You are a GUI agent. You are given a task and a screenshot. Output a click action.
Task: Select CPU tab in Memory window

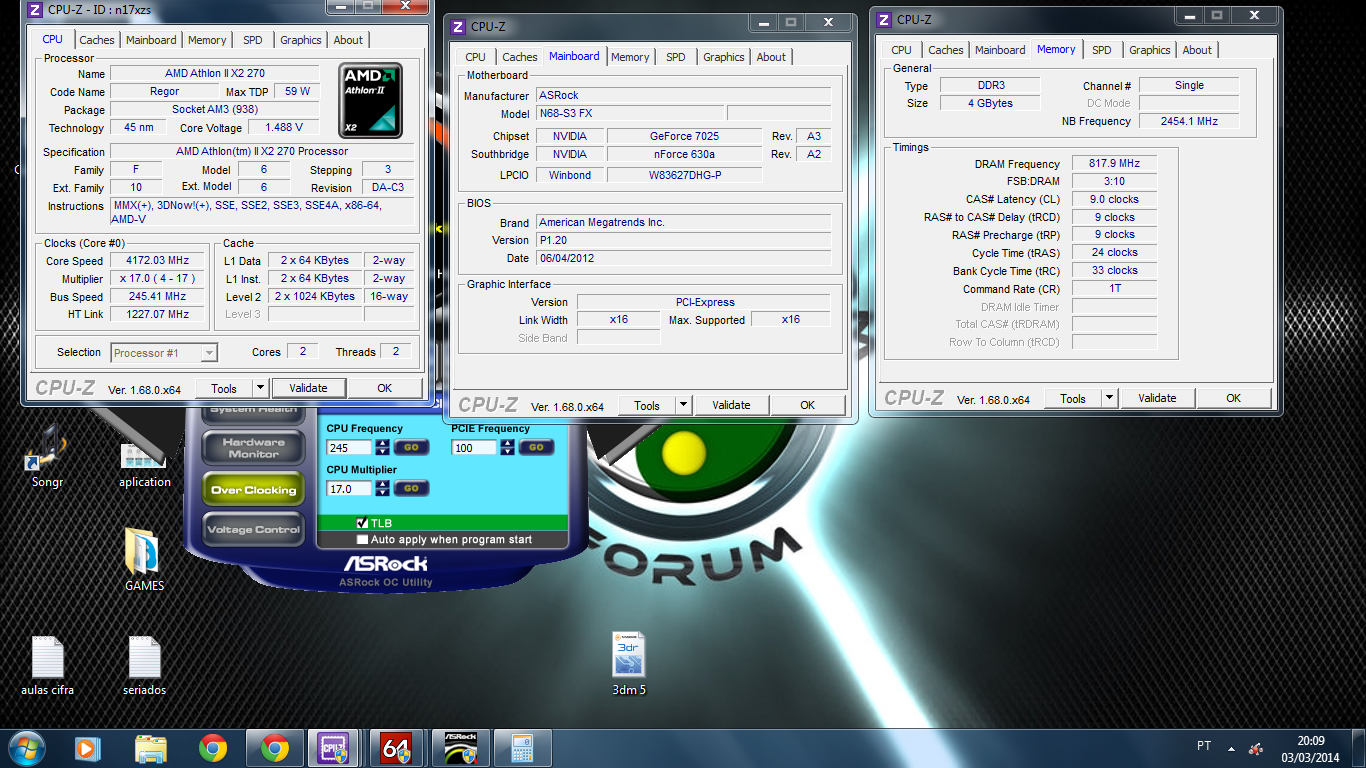(x=901, y=50)
